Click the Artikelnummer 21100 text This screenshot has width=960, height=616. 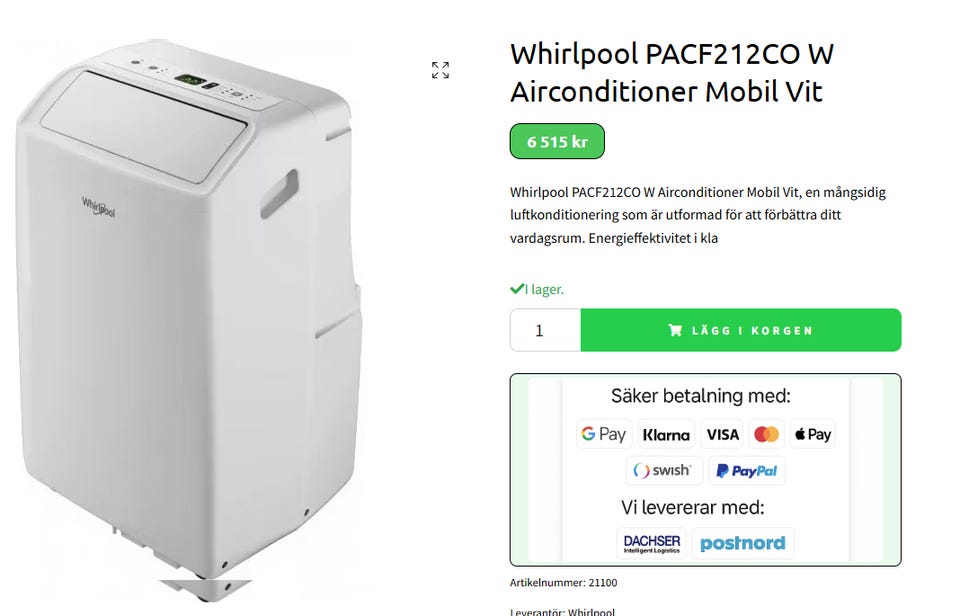(563, 582)
